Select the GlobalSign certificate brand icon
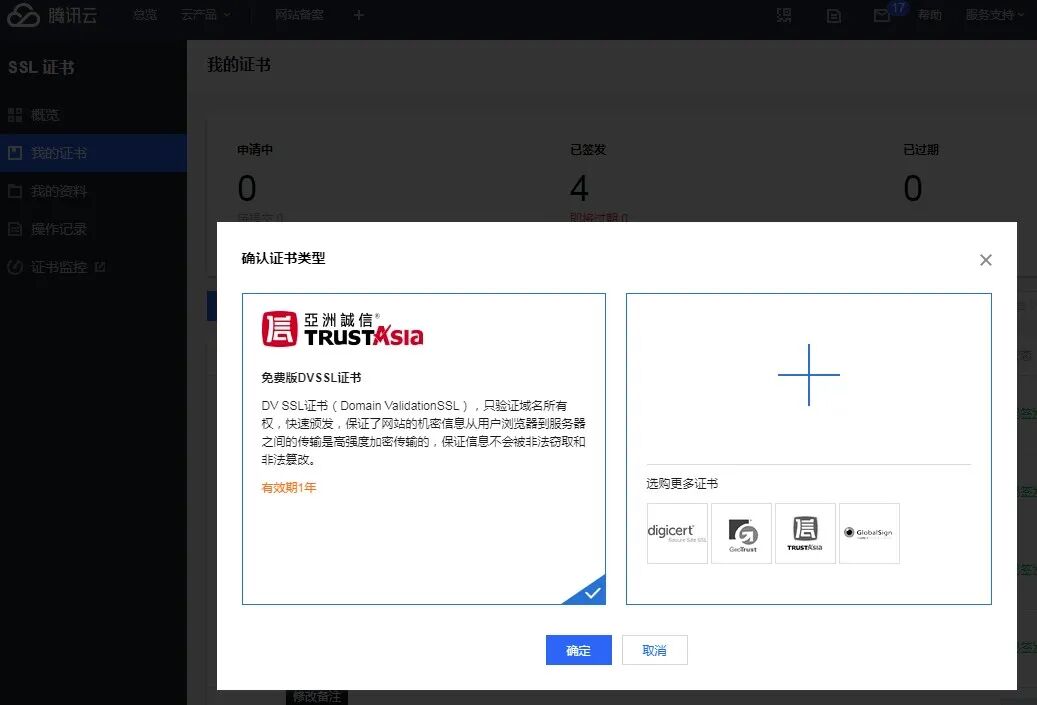This screenshot has height=705, width=1037. click(869, 533)
